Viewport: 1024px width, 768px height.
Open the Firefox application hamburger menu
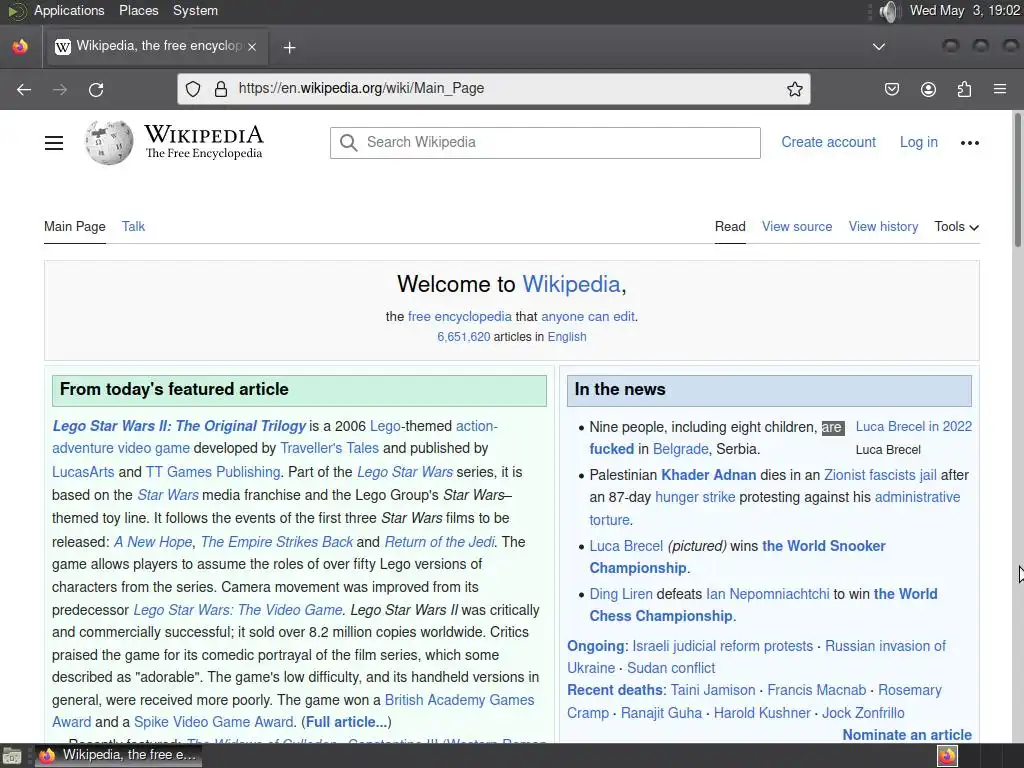pos(999,89)
